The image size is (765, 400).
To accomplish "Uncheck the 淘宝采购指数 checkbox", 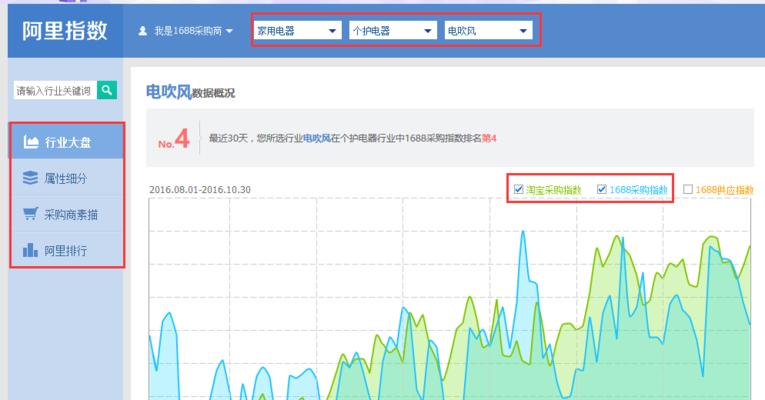I will click(x=519, y=189).
